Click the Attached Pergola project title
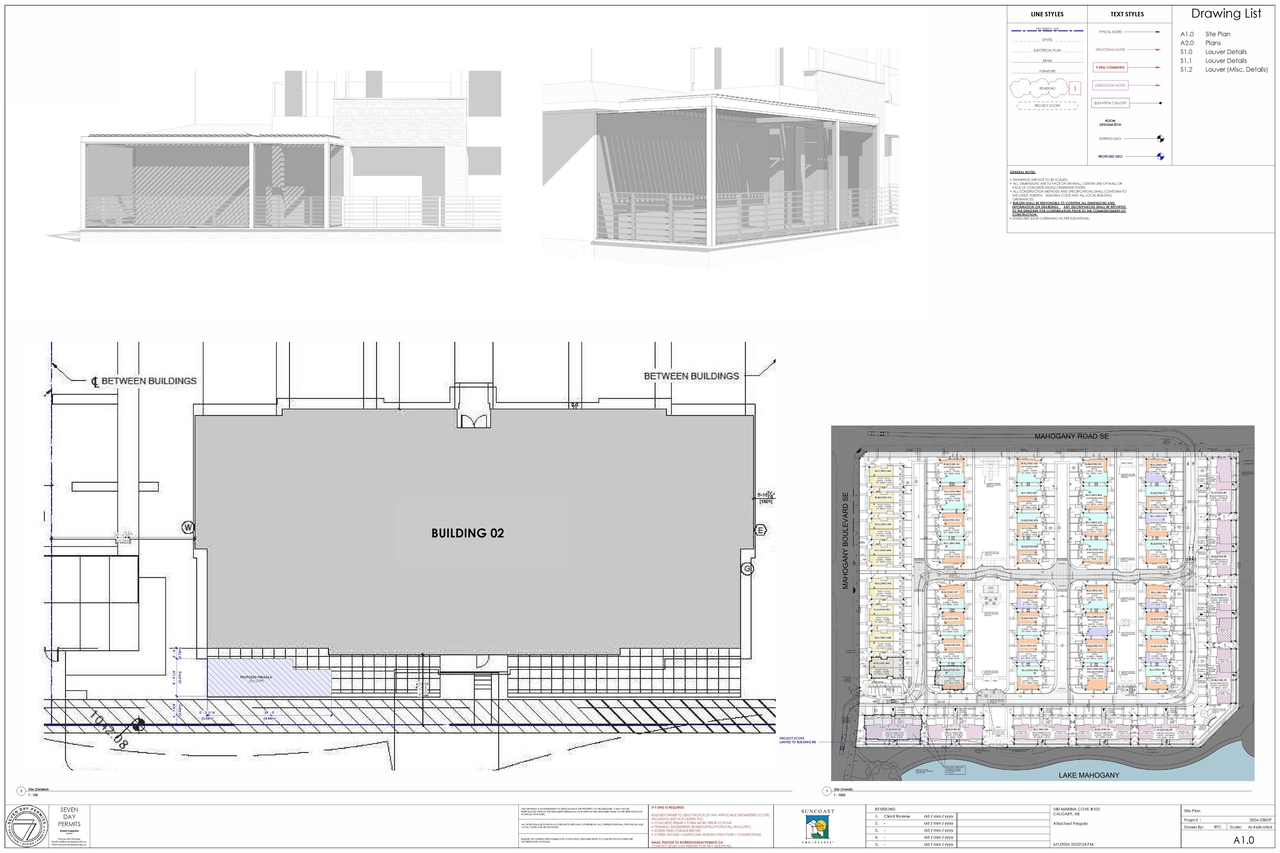 (x=1071, y=824)
